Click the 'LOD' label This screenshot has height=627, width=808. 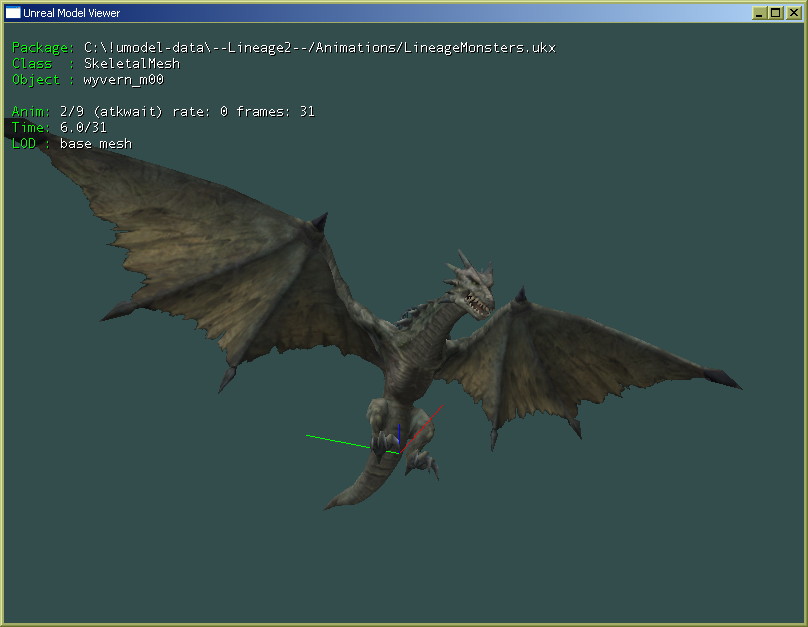pos(24,143)
